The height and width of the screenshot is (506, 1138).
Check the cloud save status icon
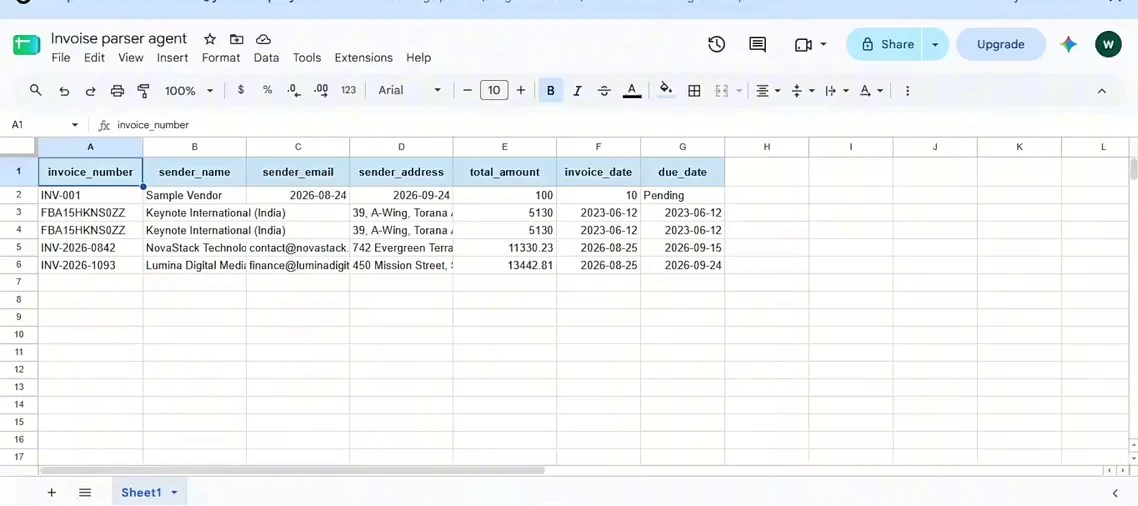pos(263,39)
